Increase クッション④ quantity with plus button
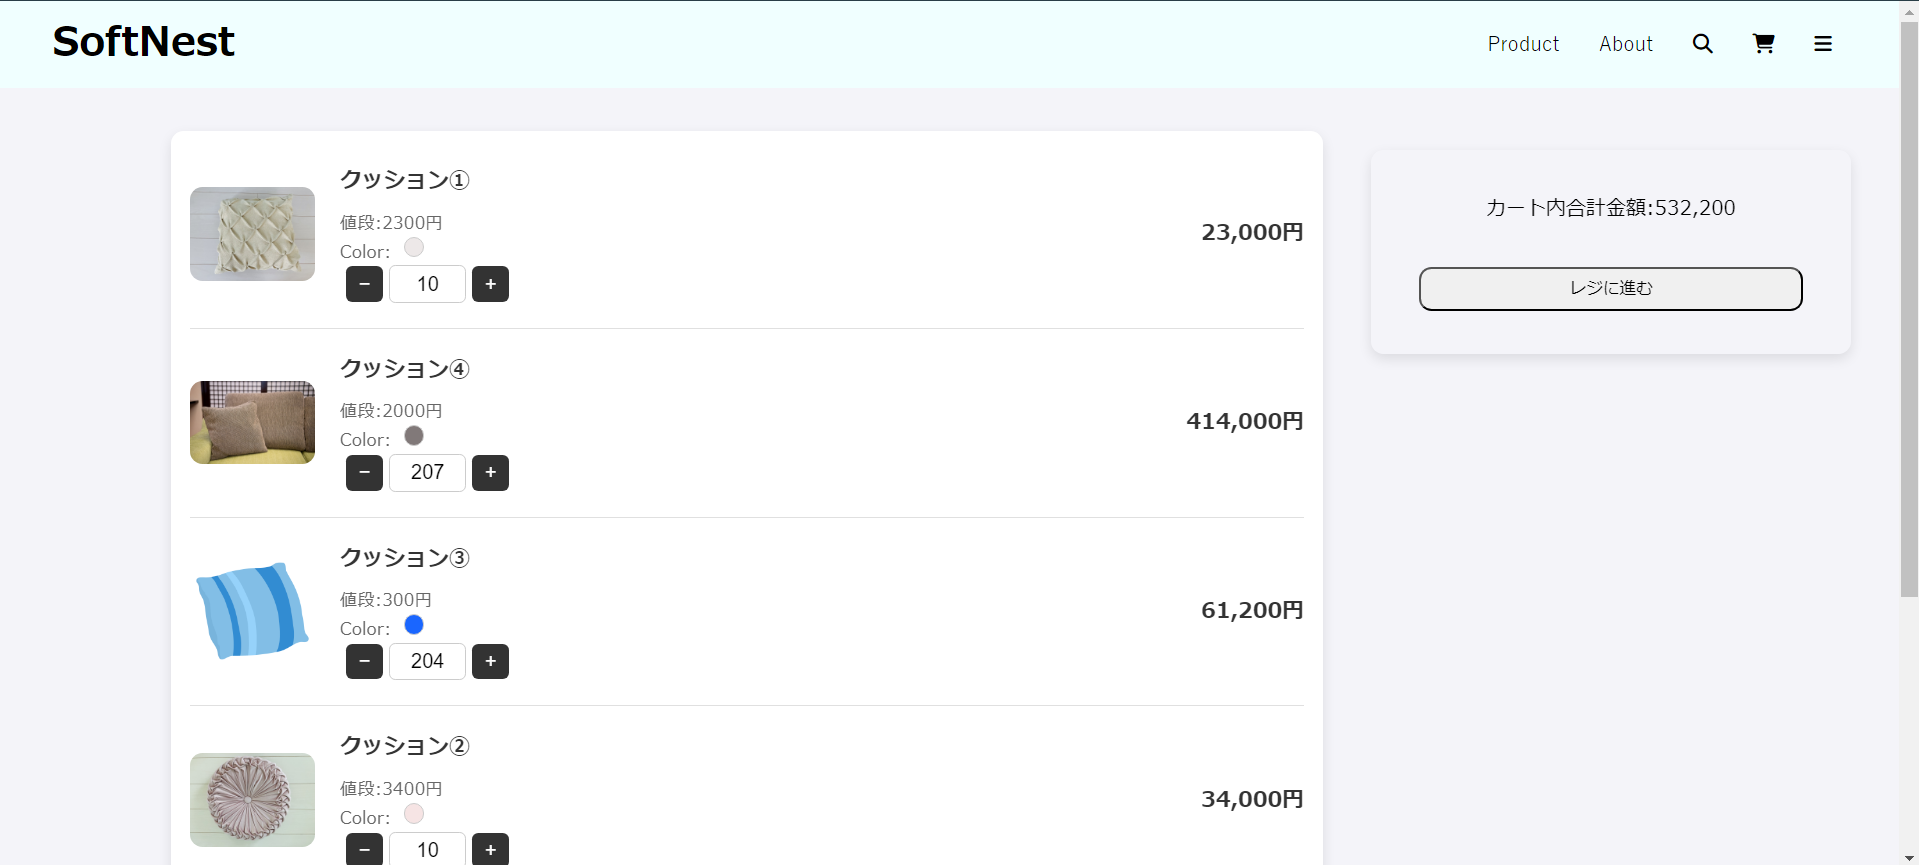Viewport: 1919px width, 865px height. (x=490, y=472)
